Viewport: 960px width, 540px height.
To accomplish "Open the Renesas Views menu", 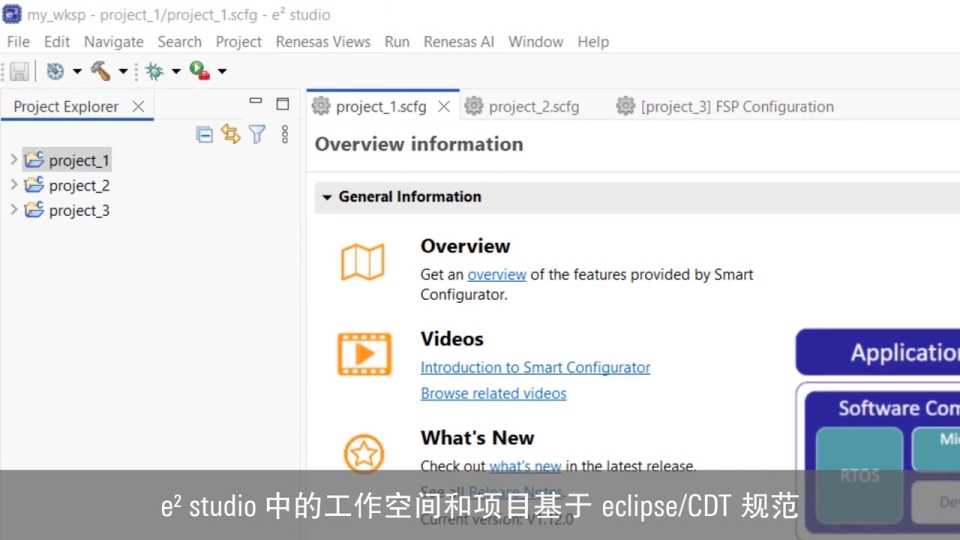I will (323, 42).
